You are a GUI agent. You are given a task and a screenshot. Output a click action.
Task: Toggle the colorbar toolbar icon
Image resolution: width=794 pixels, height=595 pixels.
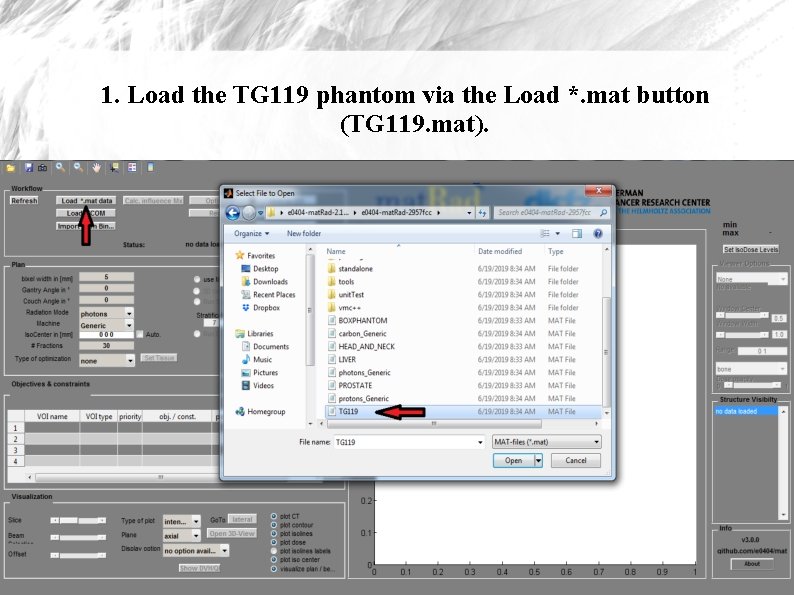[150, 167]
